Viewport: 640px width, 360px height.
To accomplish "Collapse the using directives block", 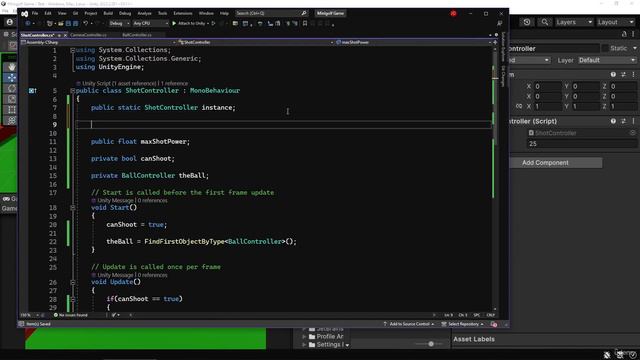I will click(x=72, y=50).
